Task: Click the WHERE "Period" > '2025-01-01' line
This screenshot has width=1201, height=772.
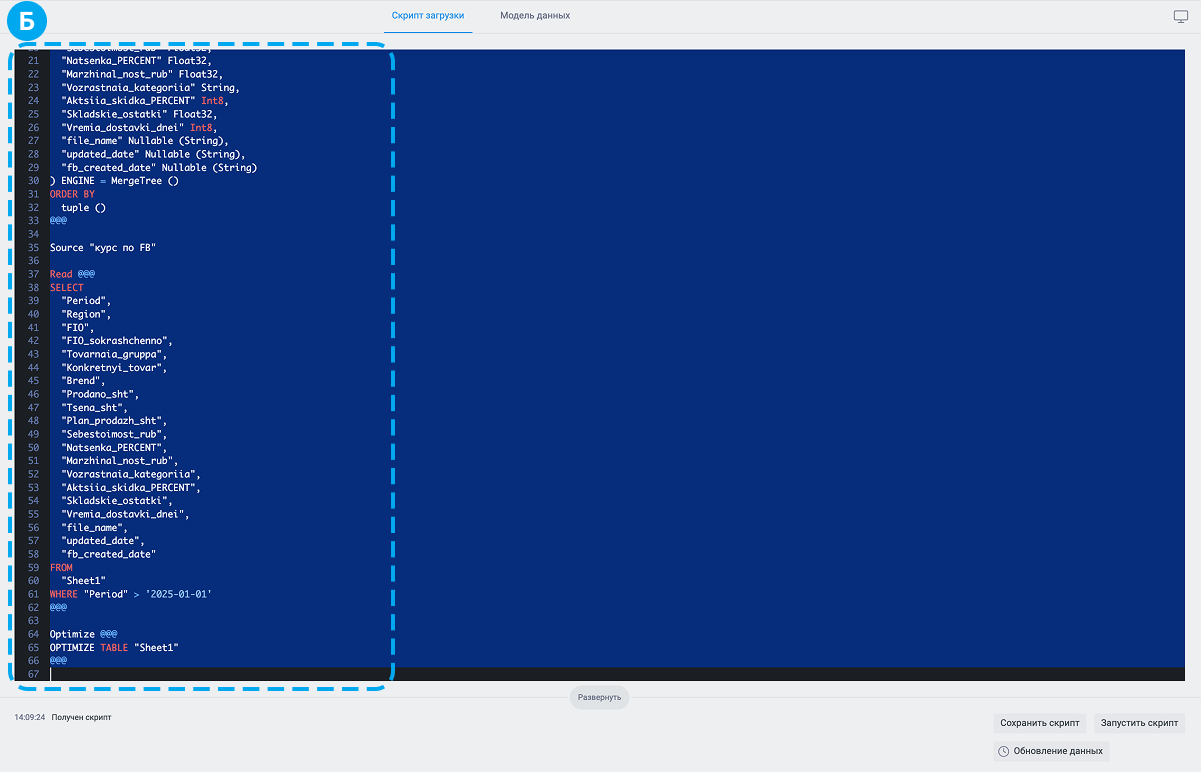Action: tap(131, 594)
